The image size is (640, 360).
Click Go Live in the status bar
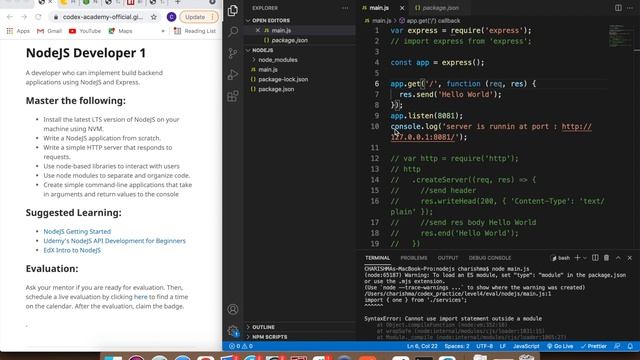click(x=560, y=346)
